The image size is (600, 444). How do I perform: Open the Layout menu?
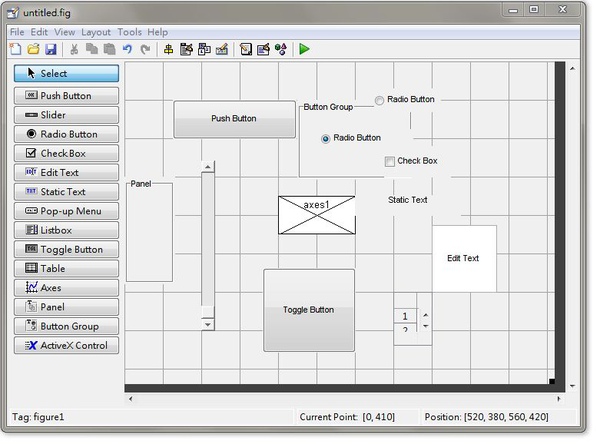(96, 32)
